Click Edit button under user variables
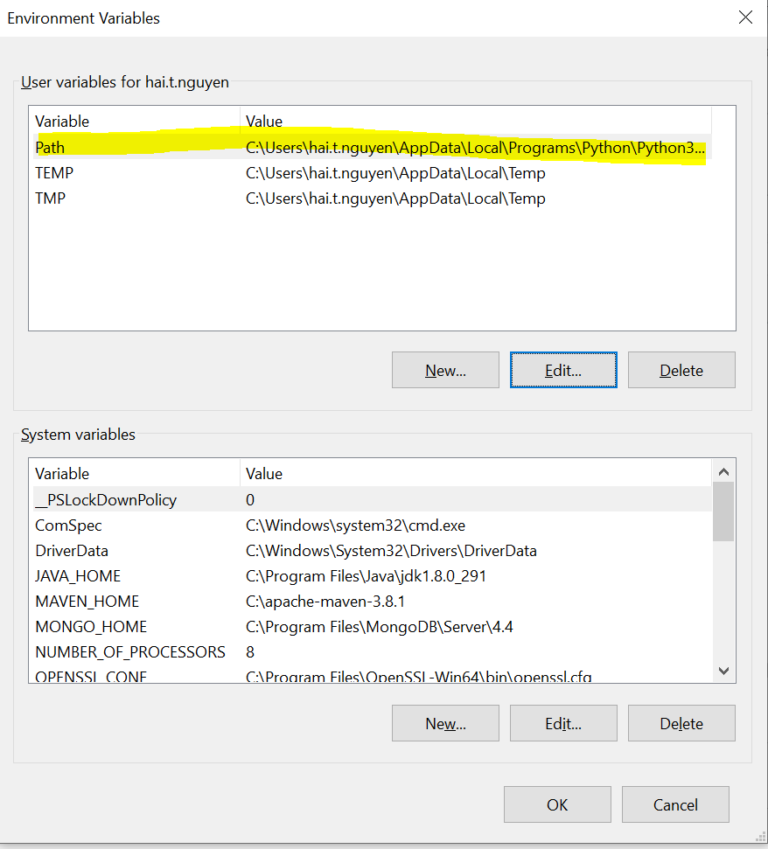The image size is (768, 849). tap(563, 370)
